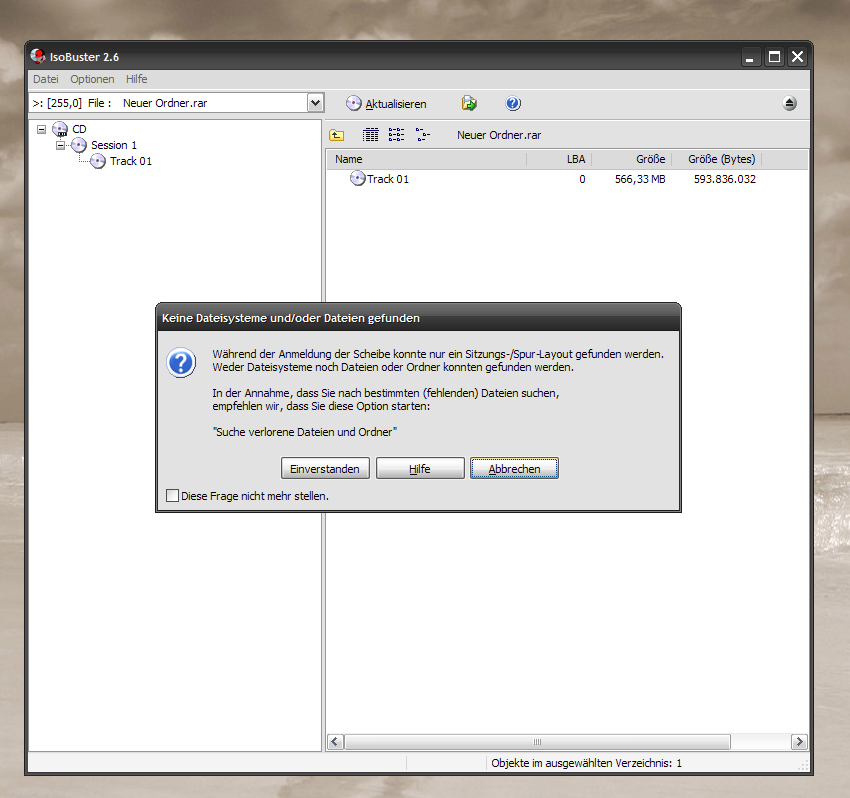
Task: Select the 'CD' tree label
Action: click(79, 129)
